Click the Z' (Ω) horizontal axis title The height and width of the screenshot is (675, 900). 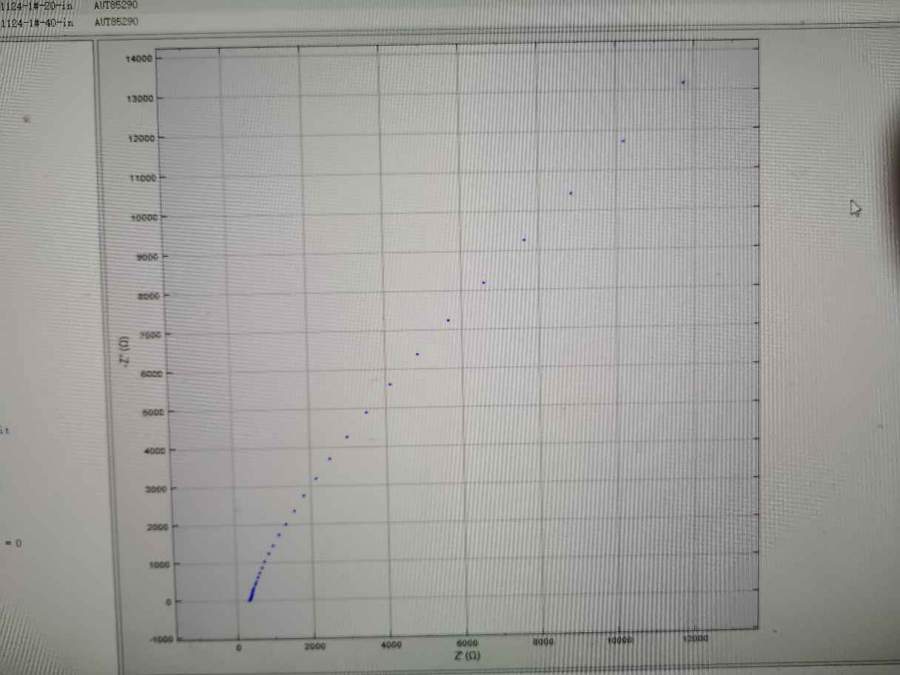pos(467,655)
